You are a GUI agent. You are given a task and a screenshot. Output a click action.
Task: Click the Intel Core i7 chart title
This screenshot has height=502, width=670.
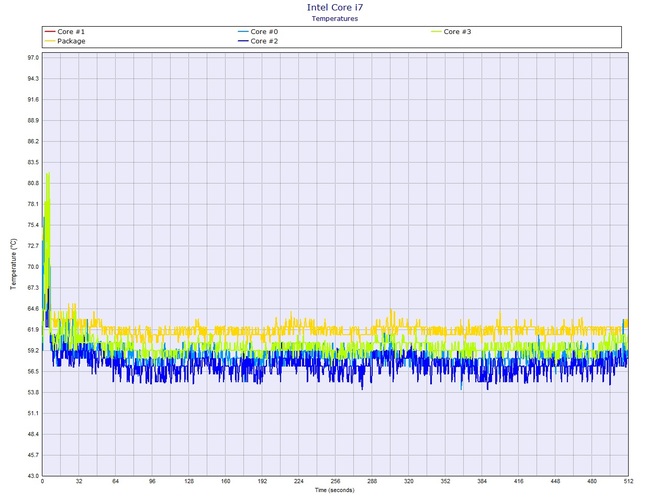[335, 7]
